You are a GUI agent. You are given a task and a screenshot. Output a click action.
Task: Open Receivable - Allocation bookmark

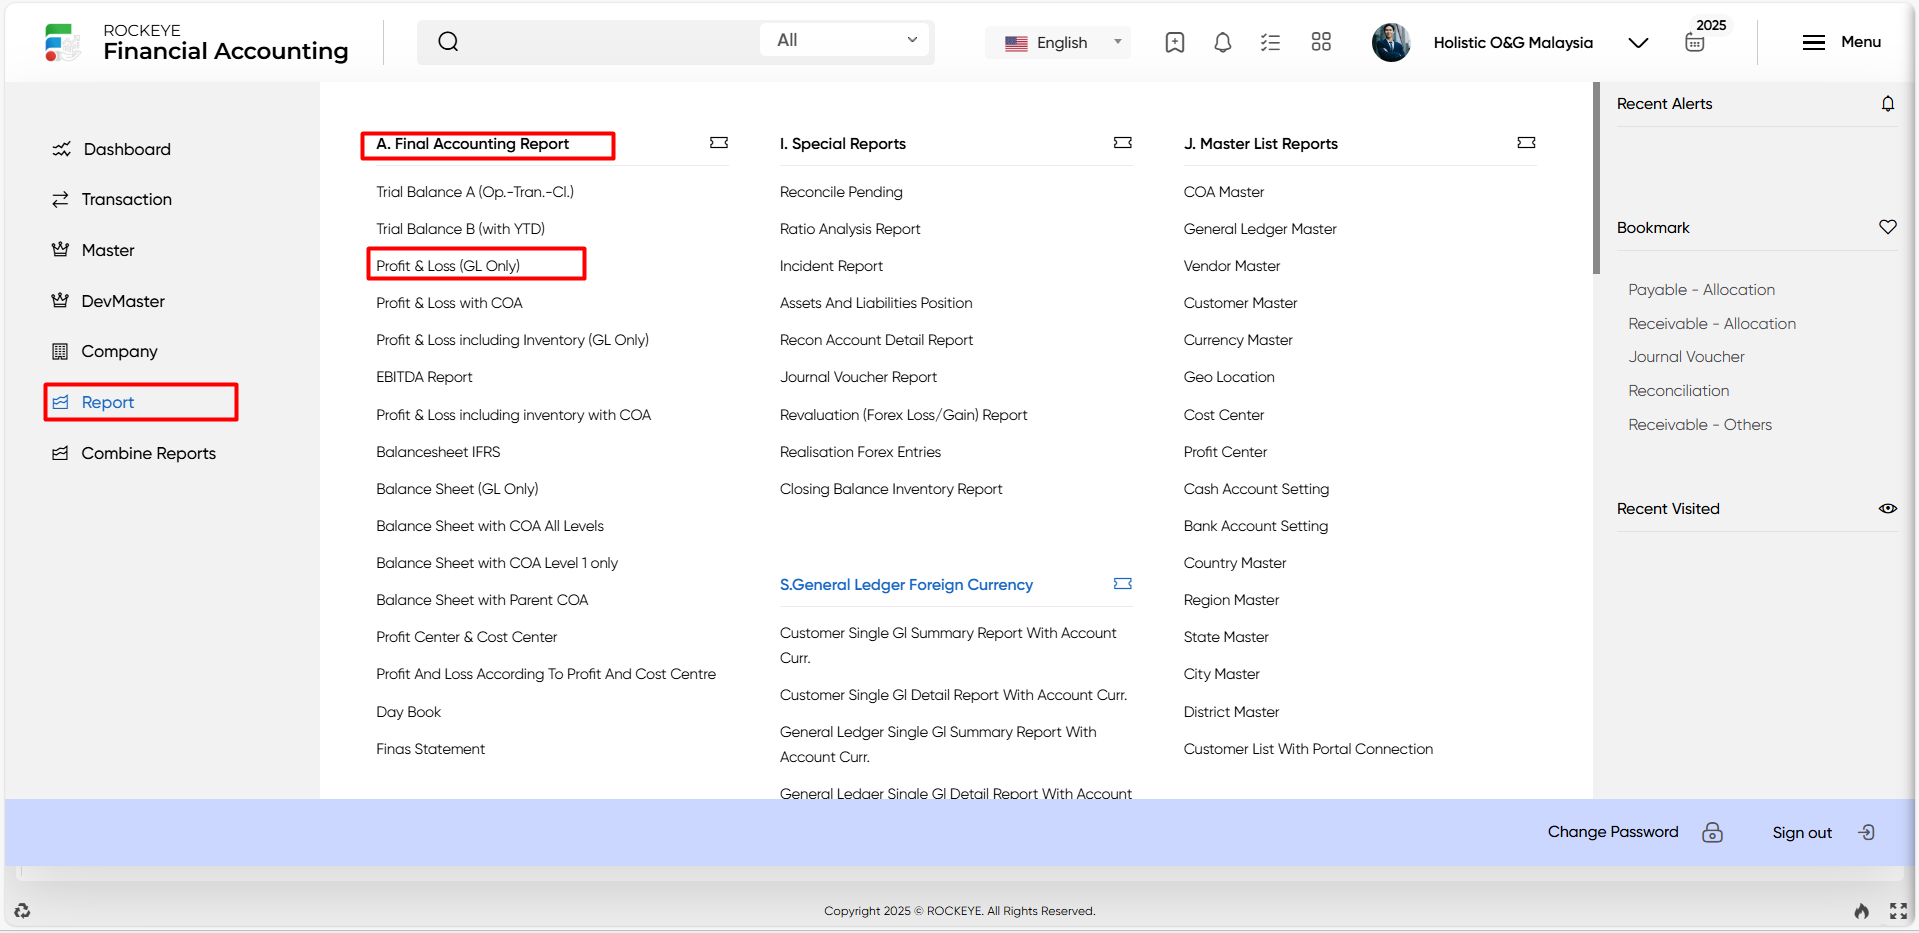coord(1712,324)
